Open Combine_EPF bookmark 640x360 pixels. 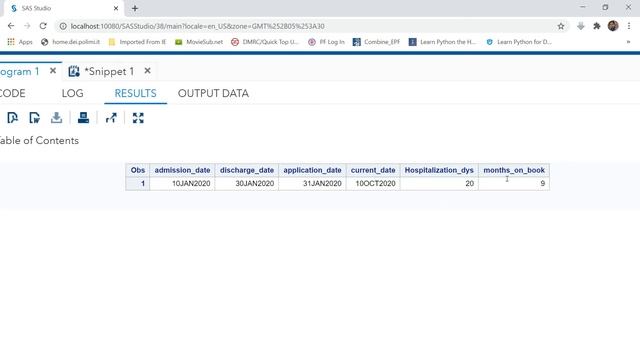376,42
